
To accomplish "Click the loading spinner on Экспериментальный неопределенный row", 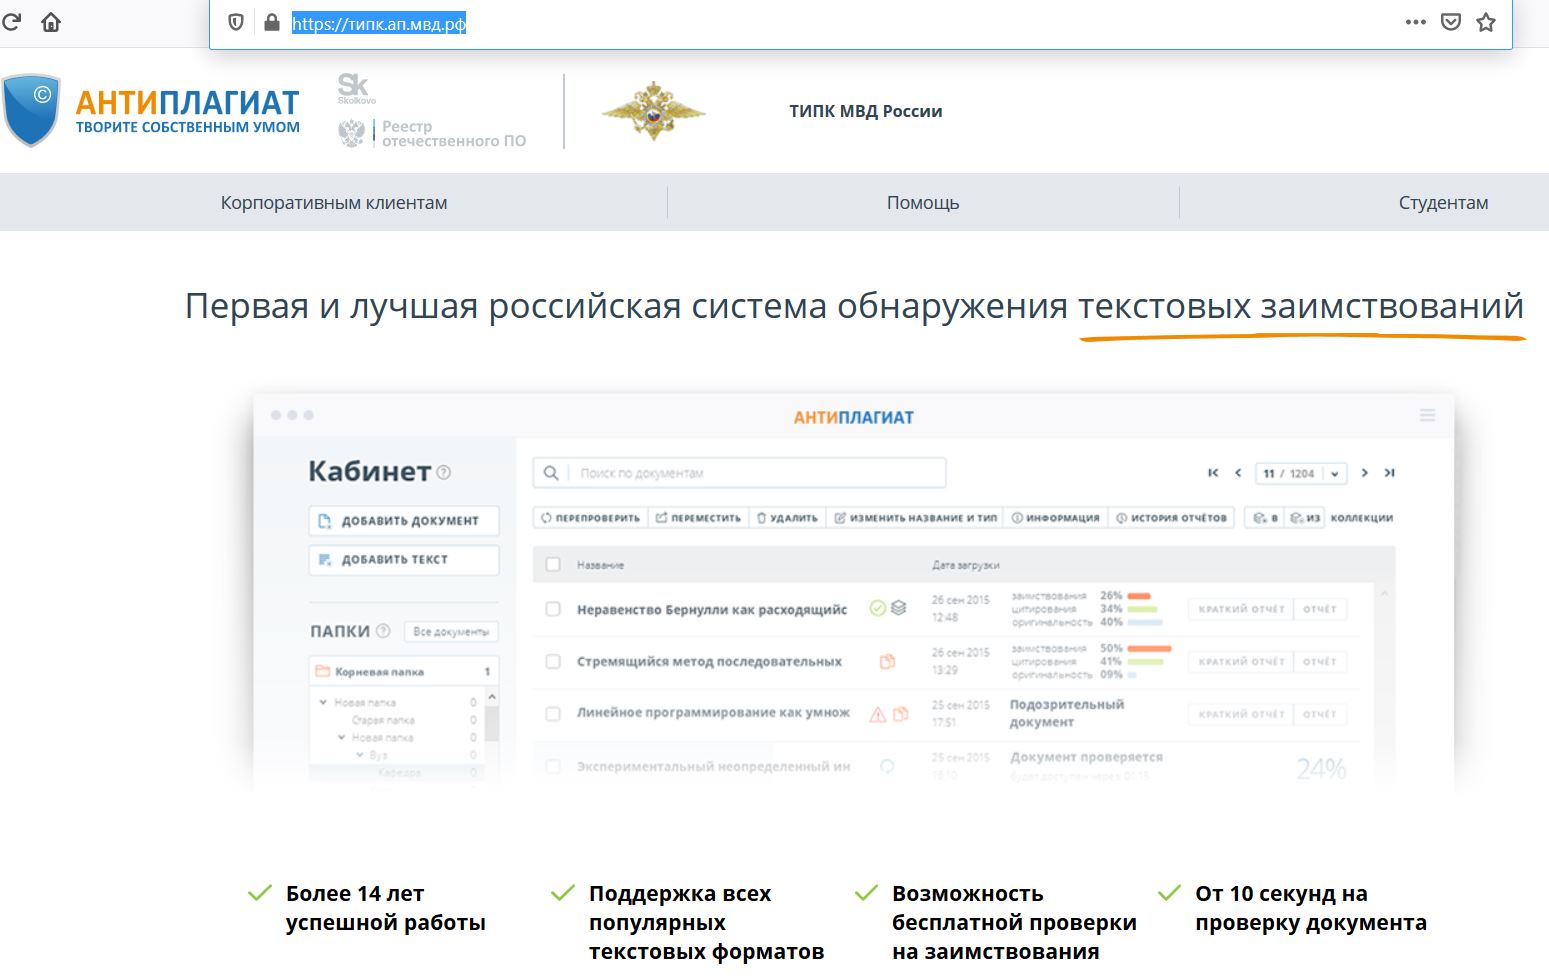I will 886,766.
